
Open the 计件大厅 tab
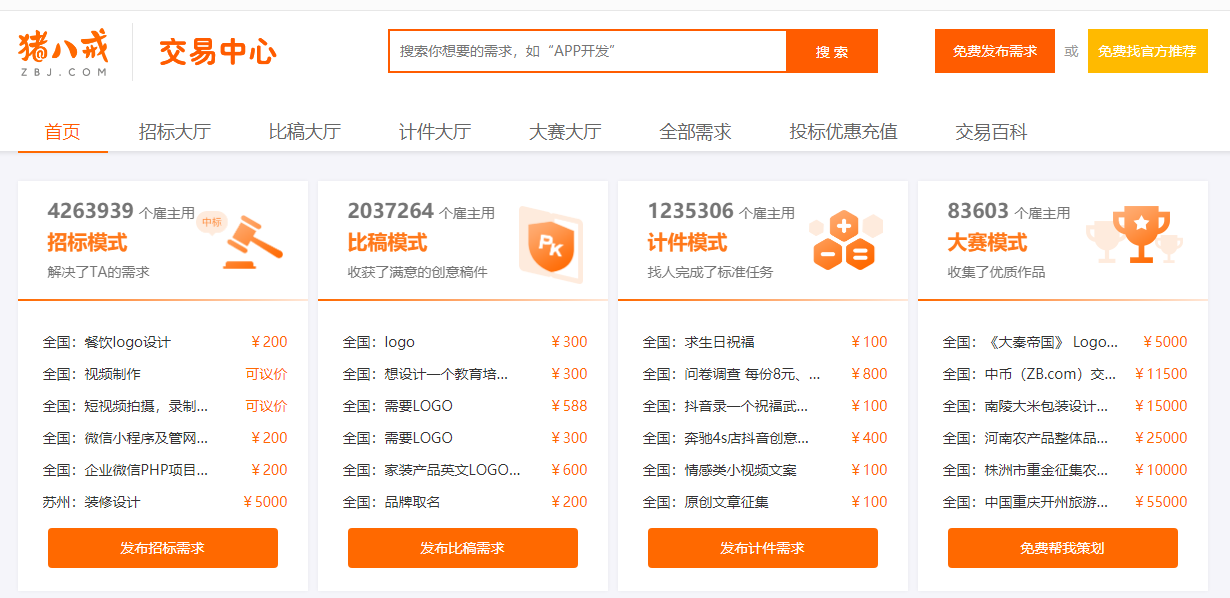pyautogui.click(x=435, y=132)
